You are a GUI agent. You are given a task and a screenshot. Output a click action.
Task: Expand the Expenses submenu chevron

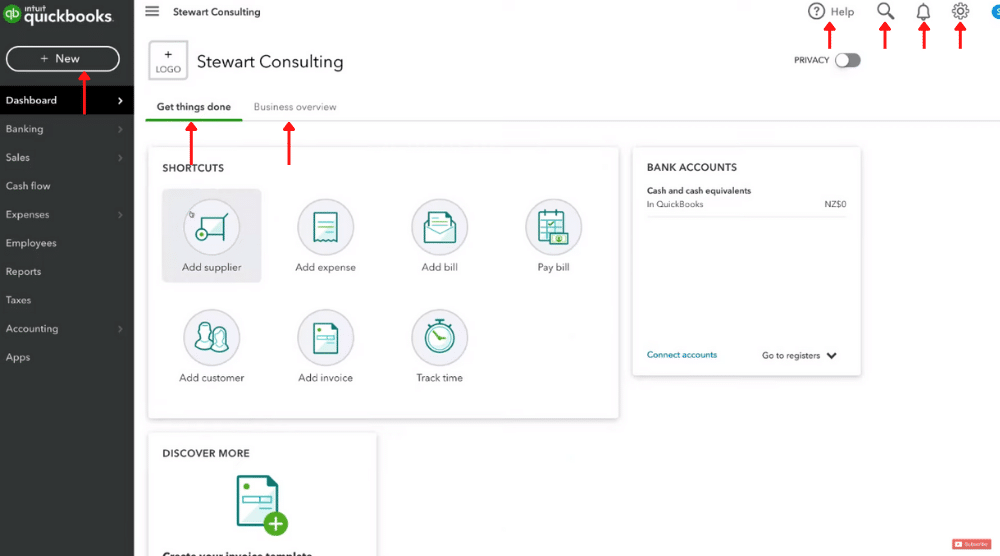(x=120, y=215)
